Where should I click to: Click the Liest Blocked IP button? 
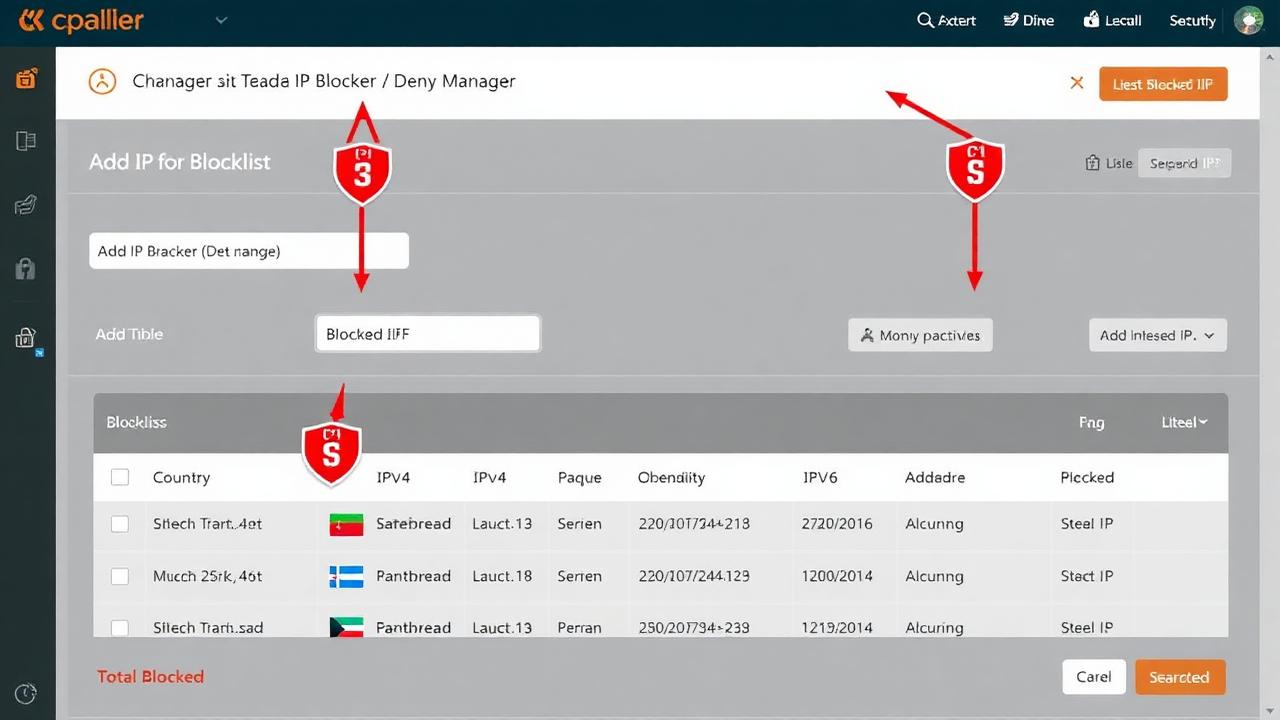point(1162,84)
